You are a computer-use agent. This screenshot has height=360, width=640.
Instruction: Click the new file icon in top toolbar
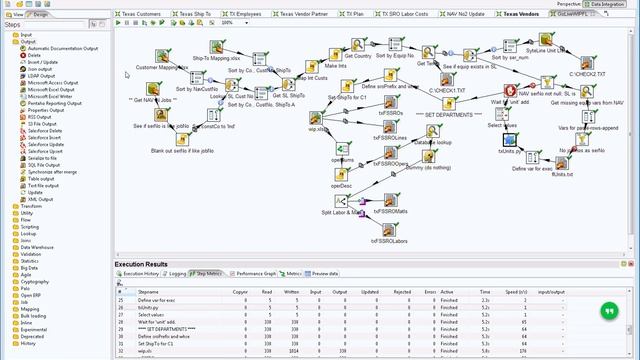click(8, 4)
